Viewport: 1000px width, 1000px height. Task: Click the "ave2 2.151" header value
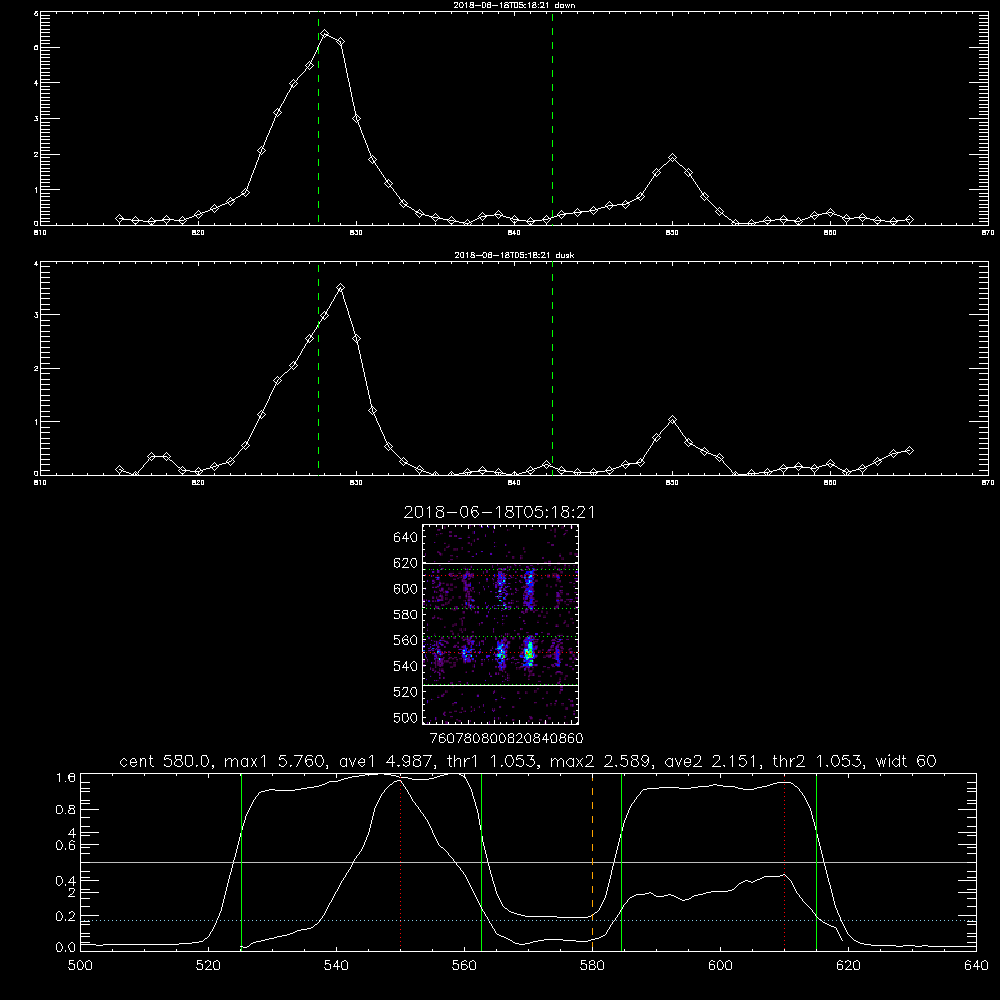(713, 761)
